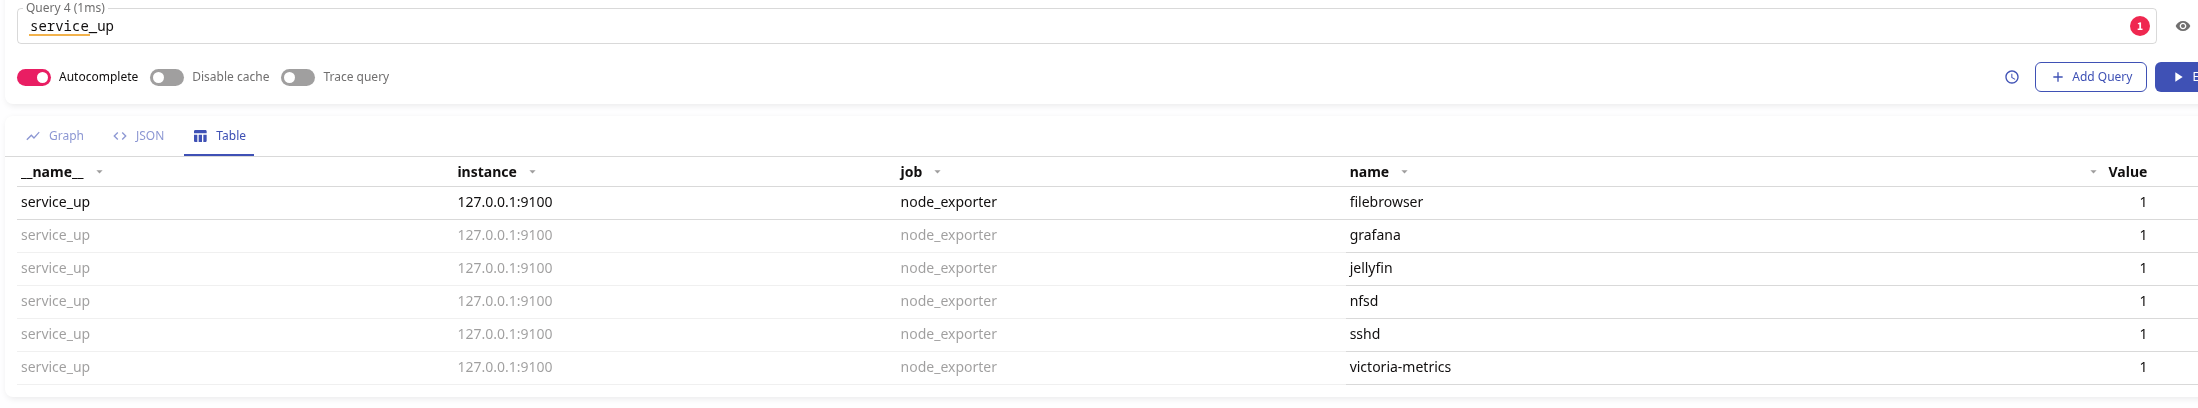Viewport: 2198px width, 408px height.
Task: Click the plus icon on Add Query
Action: tap(2058, 77)
